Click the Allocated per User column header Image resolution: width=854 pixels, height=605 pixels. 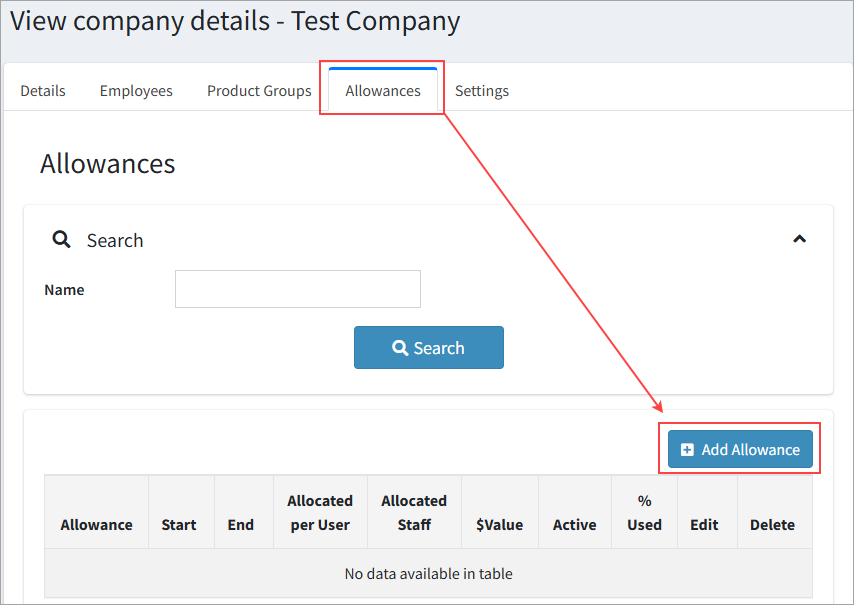click(x=320, y=512)
